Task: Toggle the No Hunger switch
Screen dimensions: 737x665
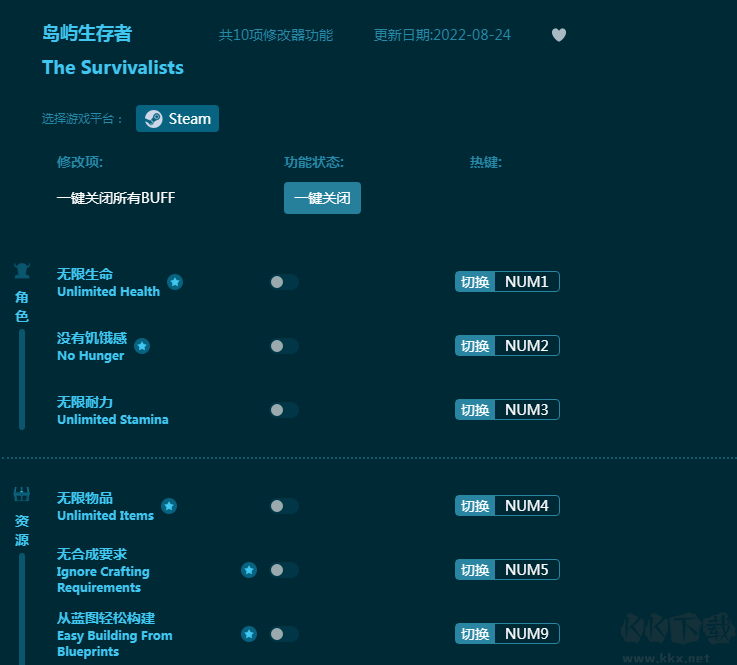Action: click(x=284, y=346)
